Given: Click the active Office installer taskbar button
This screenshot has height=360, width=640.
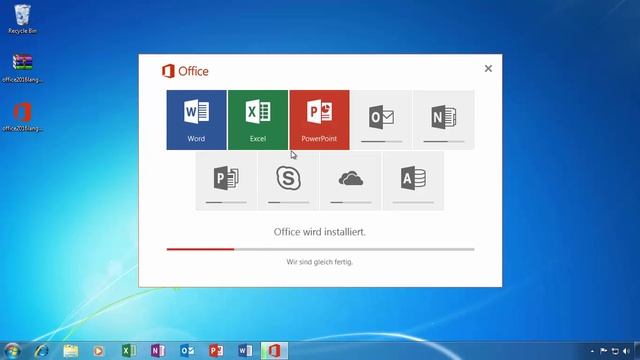Looking at the screenshot, I should [274, 351].
